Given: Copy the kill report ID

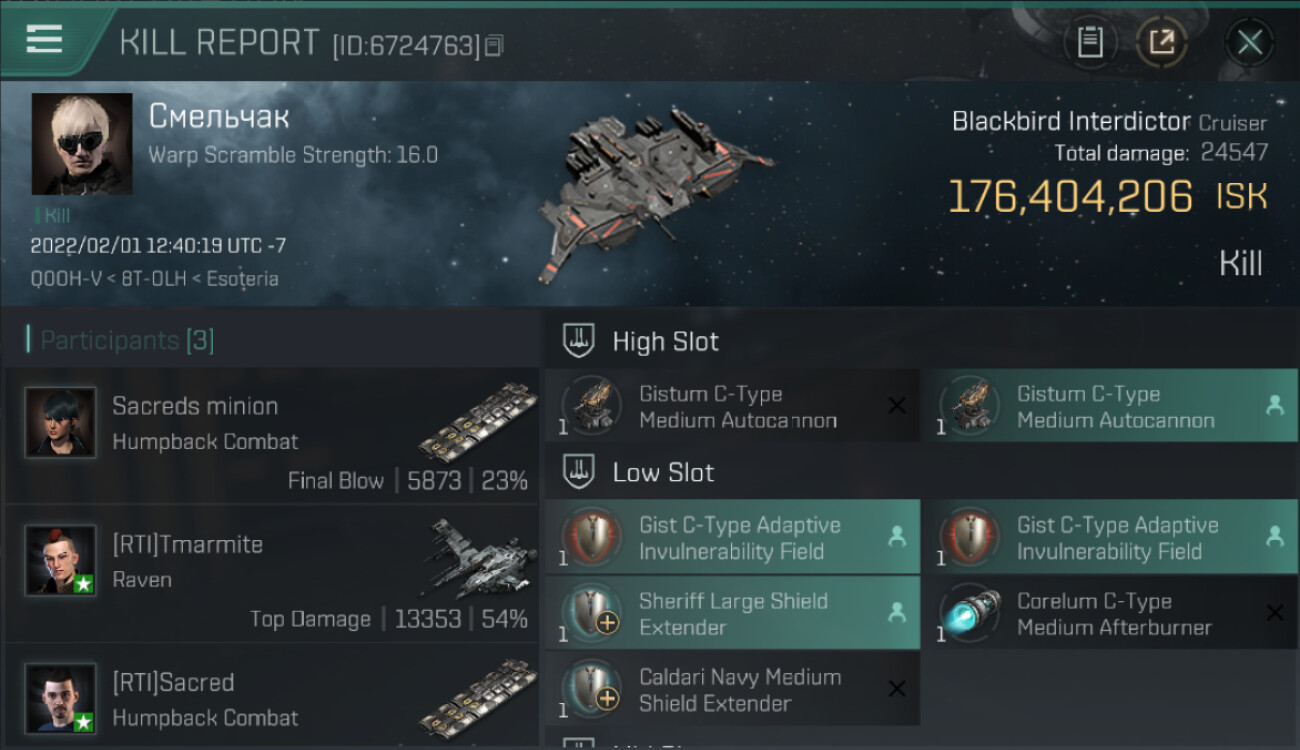Looking at the screenshot, I should [x=495, y=45].
